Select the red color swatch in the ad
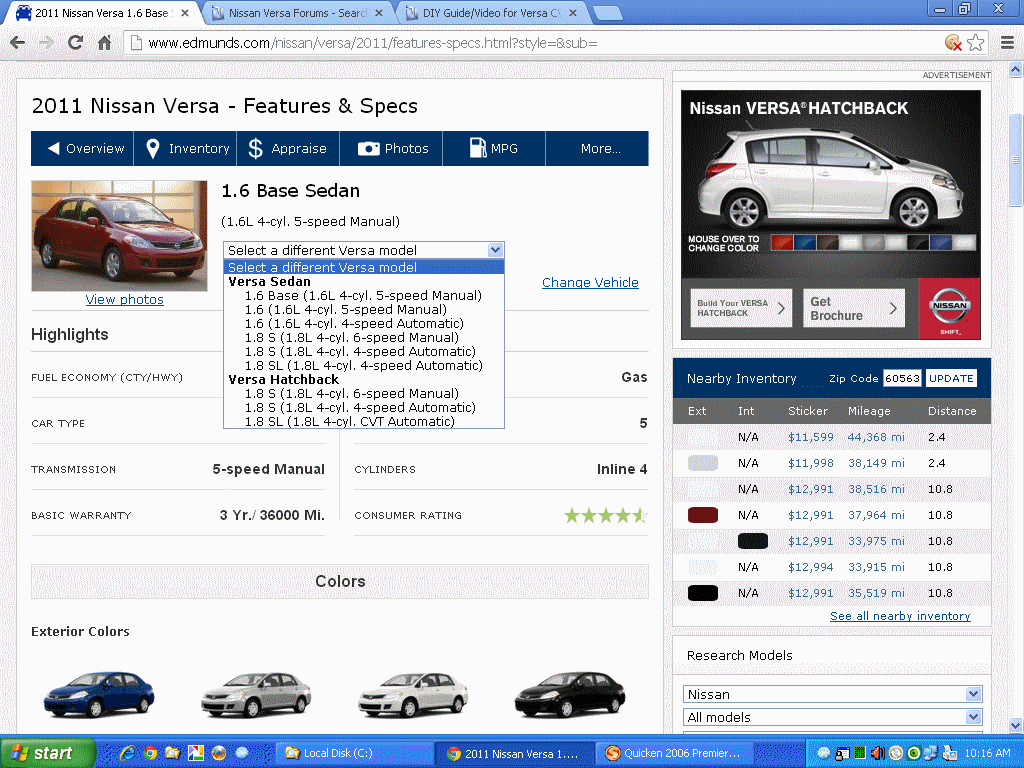 click(782, 243)
